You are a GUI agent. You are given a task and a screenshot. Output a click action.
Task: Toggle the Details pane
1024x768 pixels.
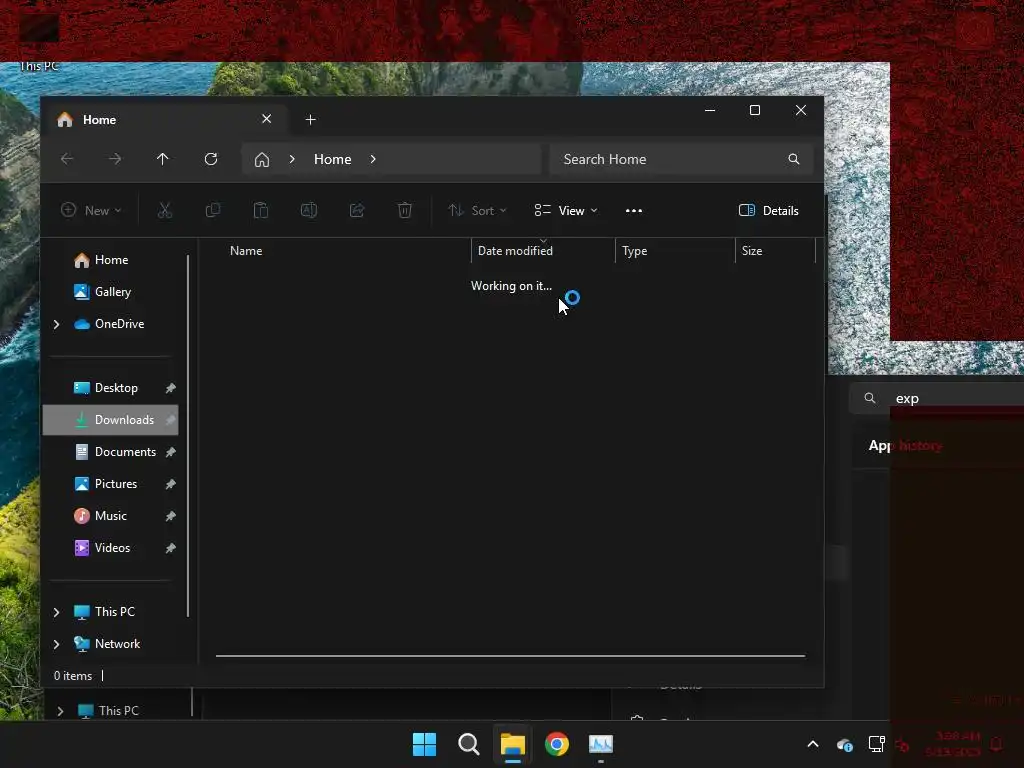(x=769, y=210)
